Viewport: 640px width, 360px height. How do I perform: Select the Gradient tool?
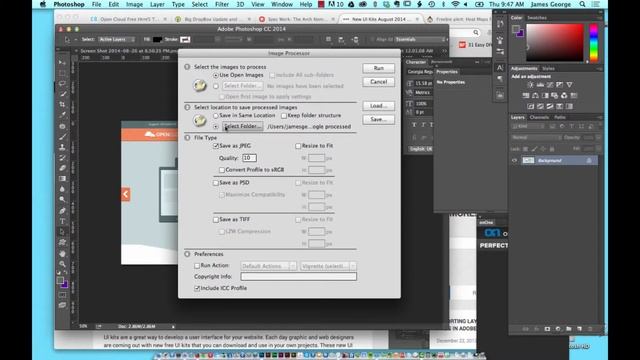62,179
